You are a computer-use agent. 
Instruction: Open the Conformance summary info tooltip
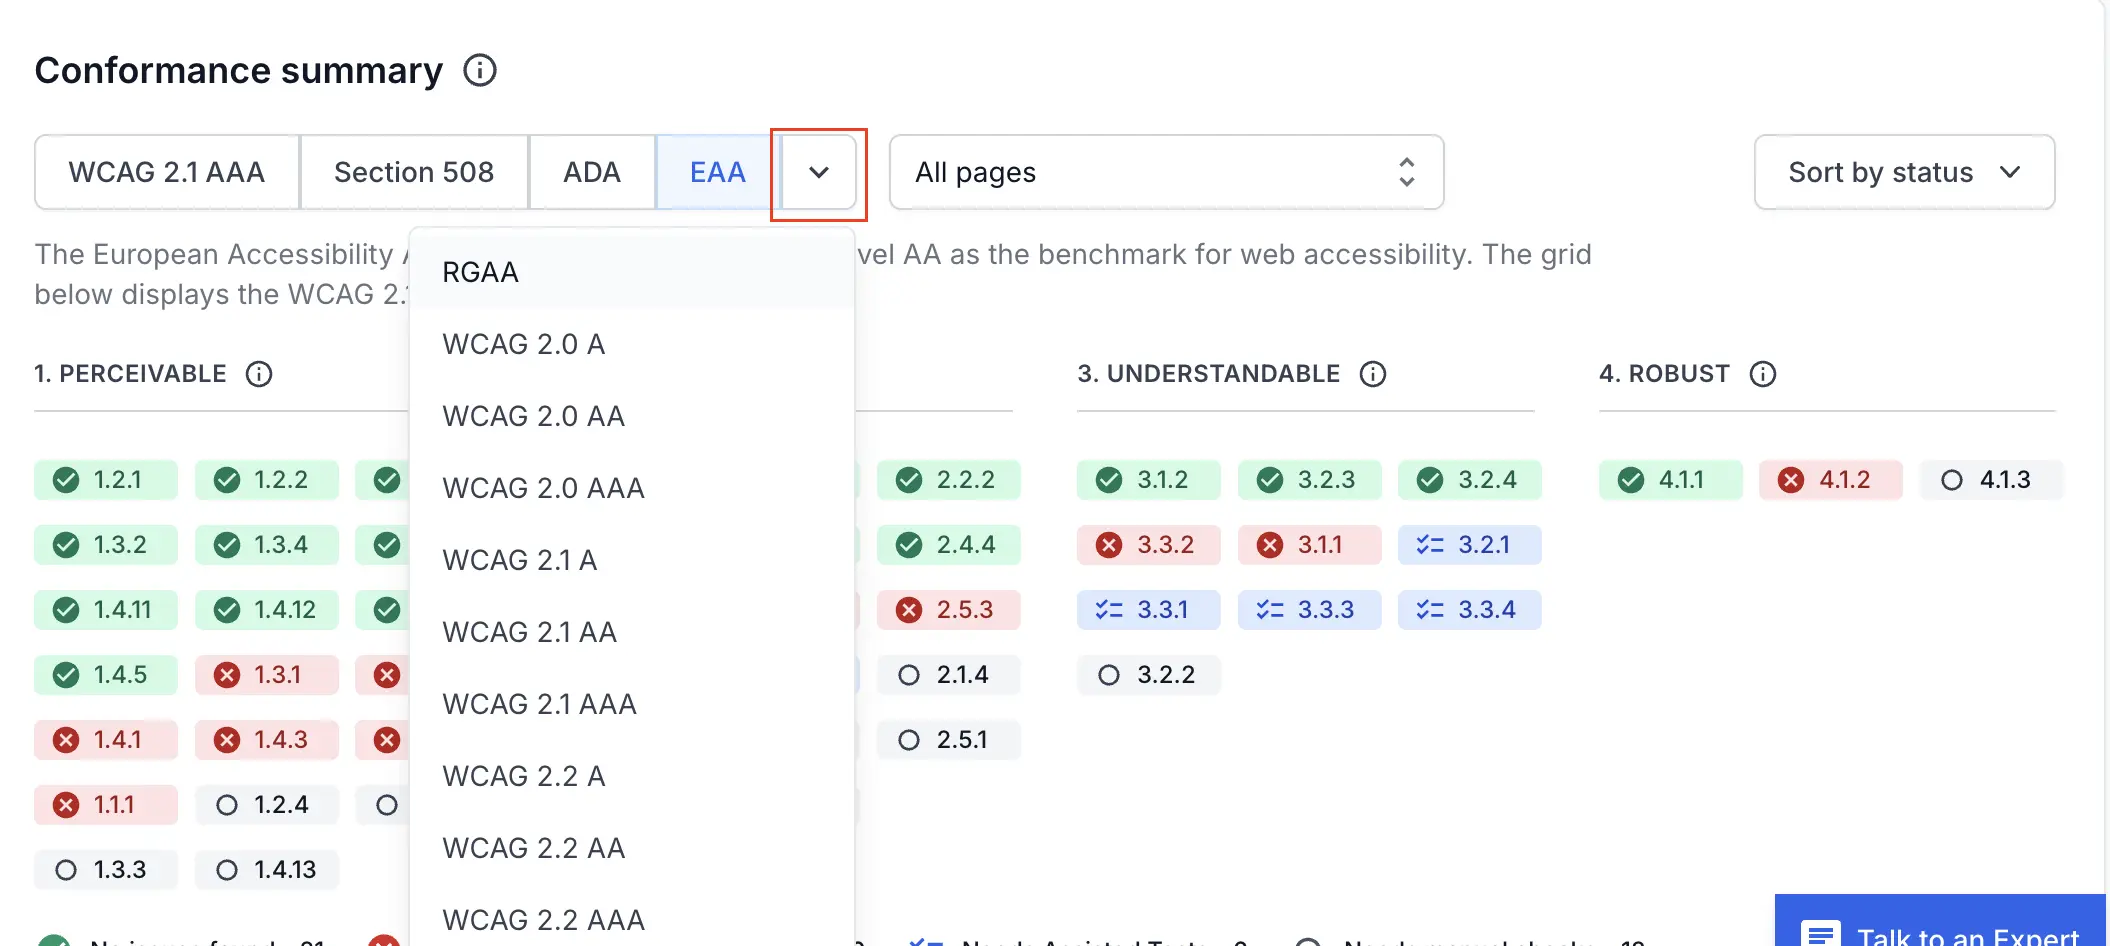pos(480,70)
